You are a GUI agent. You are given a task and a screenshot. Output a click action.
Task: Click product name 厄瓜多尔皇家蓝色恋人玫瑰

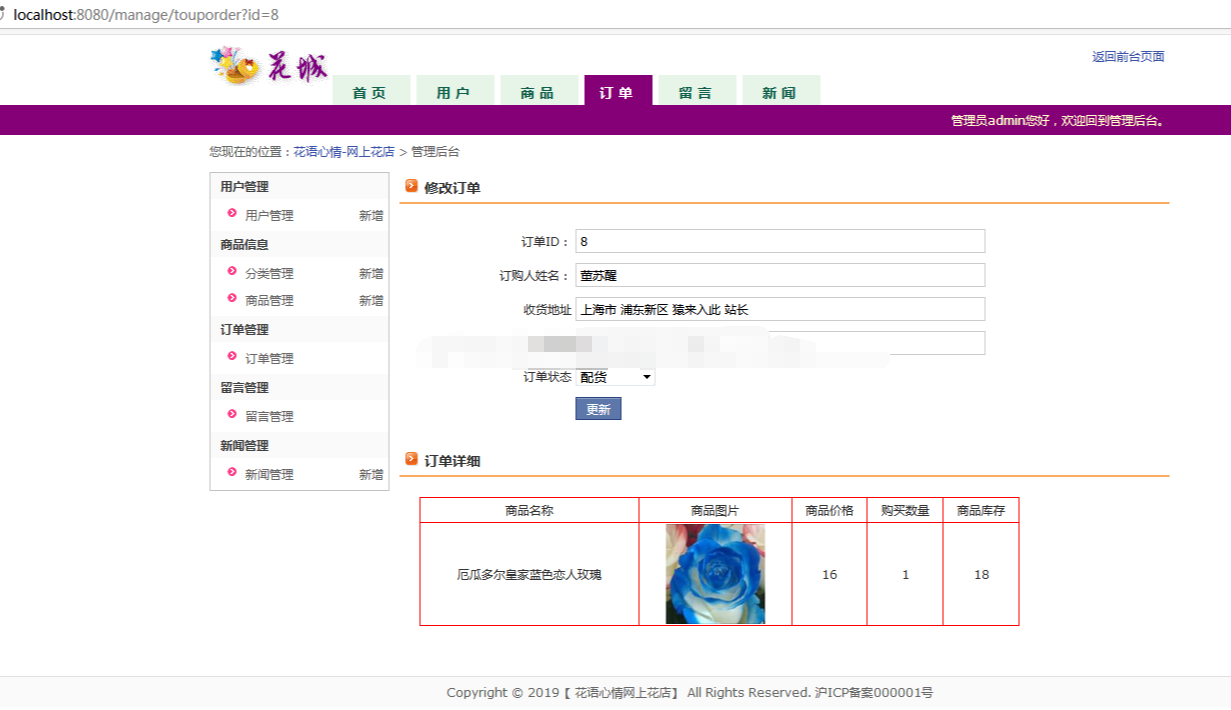pos(529,575)
